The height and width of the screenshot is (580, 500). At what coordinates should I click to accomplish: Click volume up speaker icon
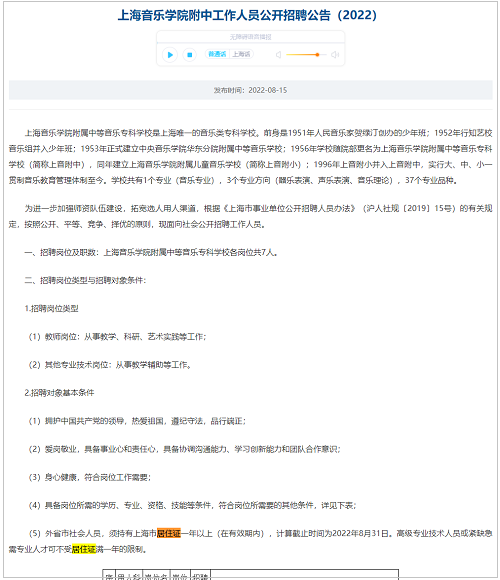coord(335,55)
